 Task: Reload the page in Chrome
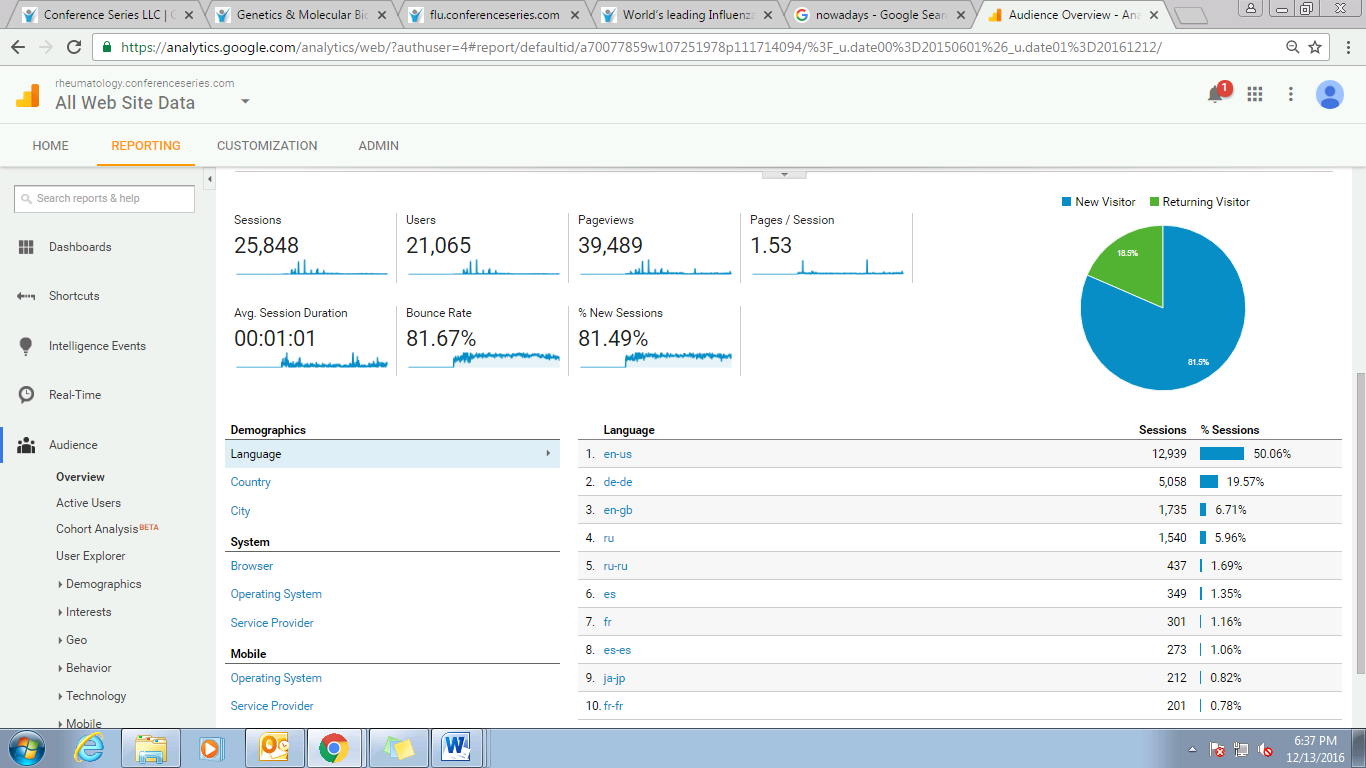pos(74,47)
